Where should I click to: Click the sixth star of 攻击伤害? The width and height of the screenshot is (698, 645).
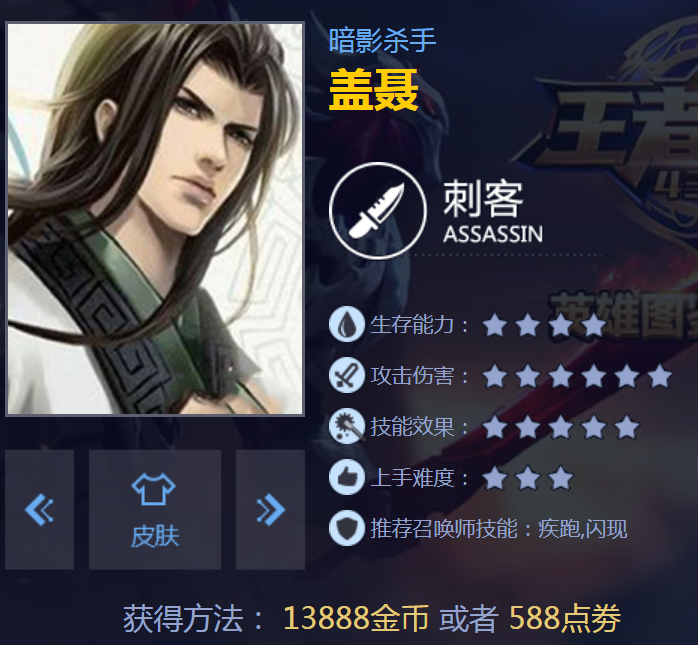(660, 376)
